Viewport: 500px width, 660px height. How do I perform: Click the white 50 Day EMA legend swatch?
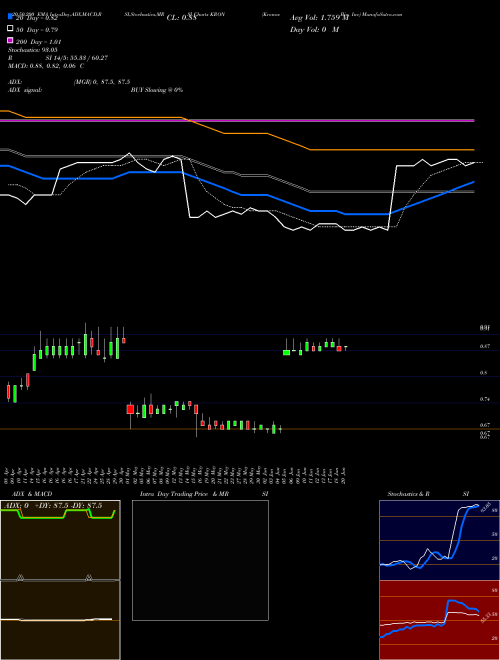pyautogui.click(x=10, y=28)
